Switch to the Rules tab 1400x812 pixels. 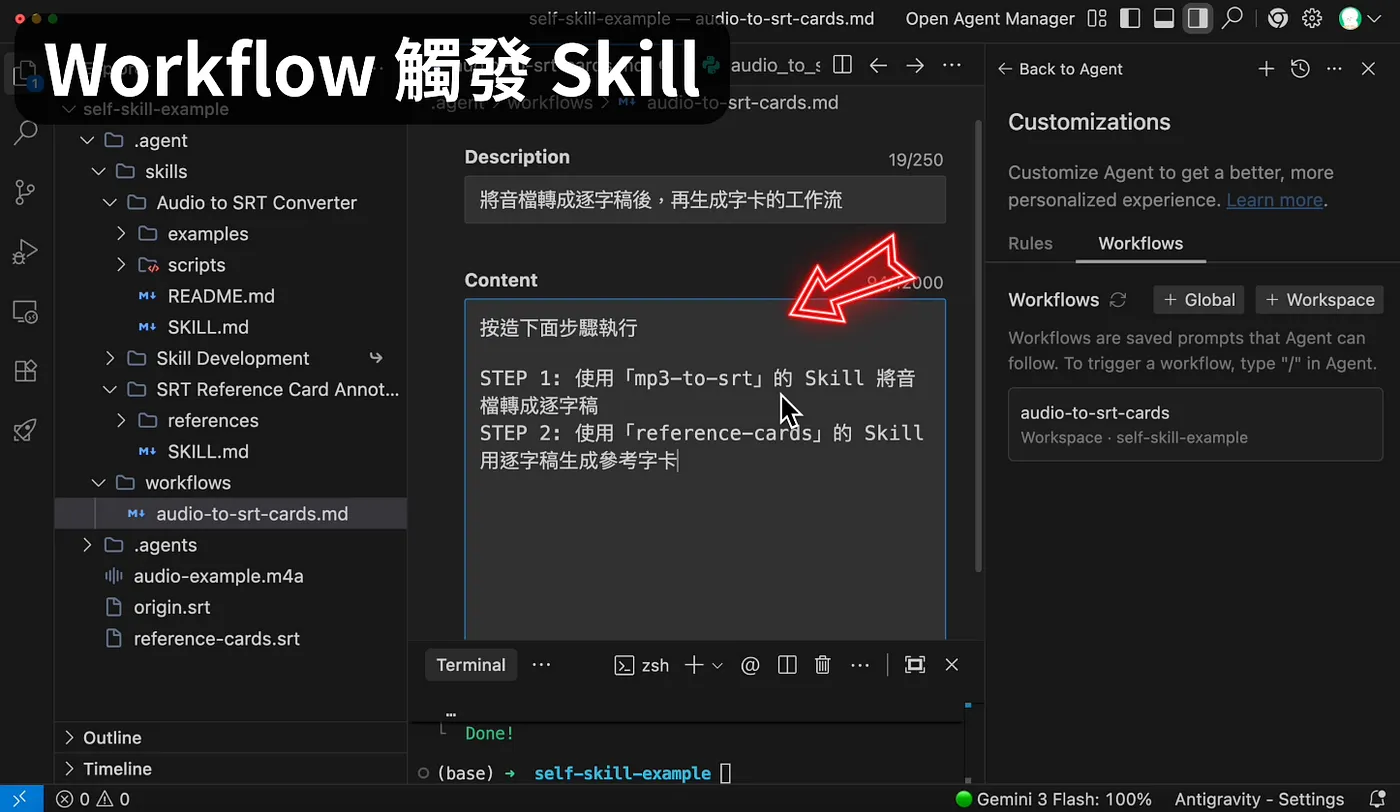(x=1030, y=243)
